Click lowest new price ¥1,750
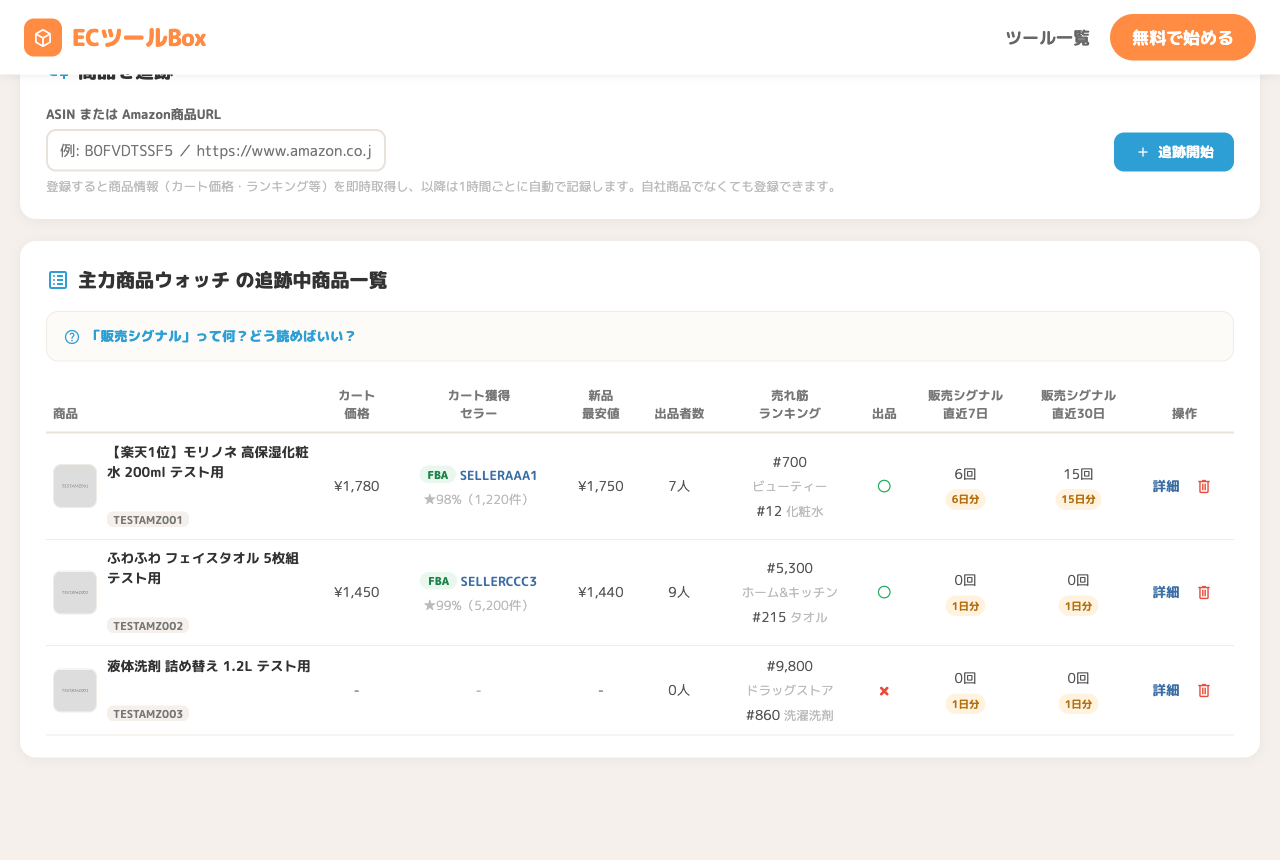The width and height of the screenshot is (1280, 860). pos(601,486)
